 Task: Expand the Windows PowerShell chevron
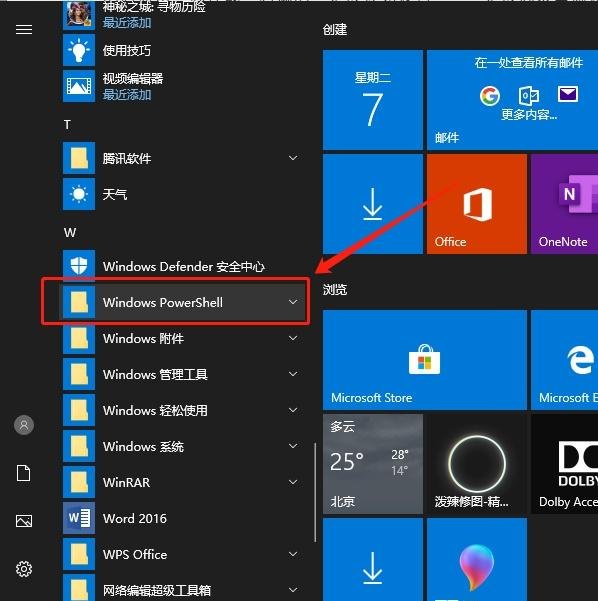pyautogui.click(x=293, y=302)
